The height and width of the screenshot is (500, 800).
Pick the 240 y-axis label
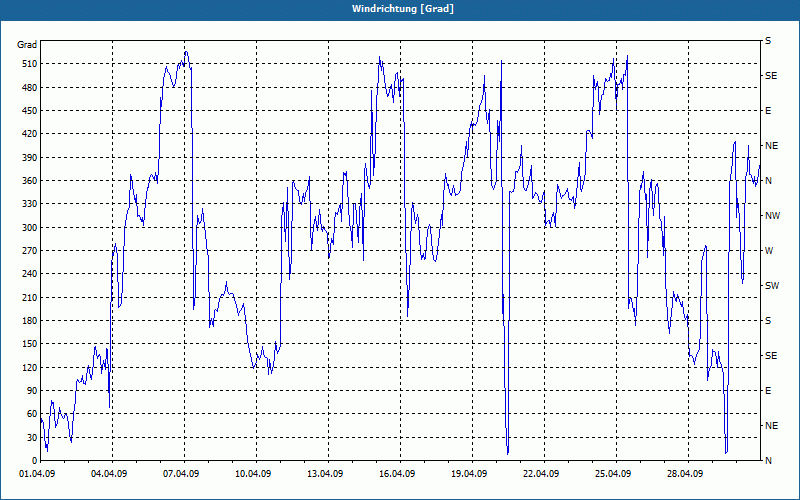(30, 274)
